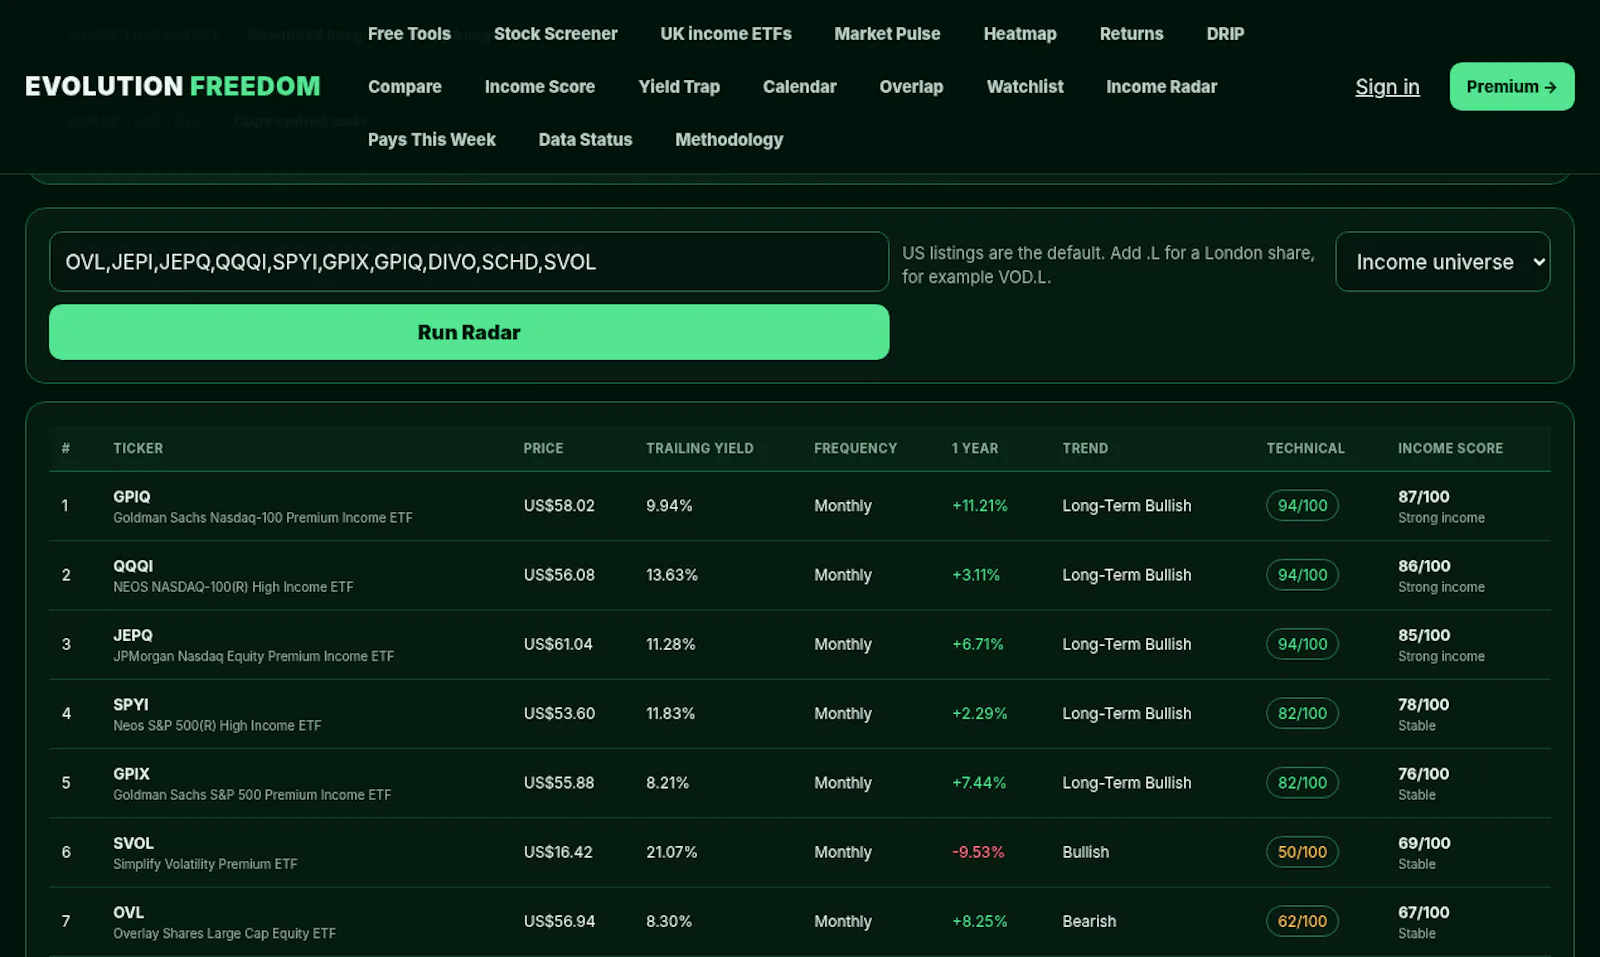Open the Data Status page

pos(585,140)
